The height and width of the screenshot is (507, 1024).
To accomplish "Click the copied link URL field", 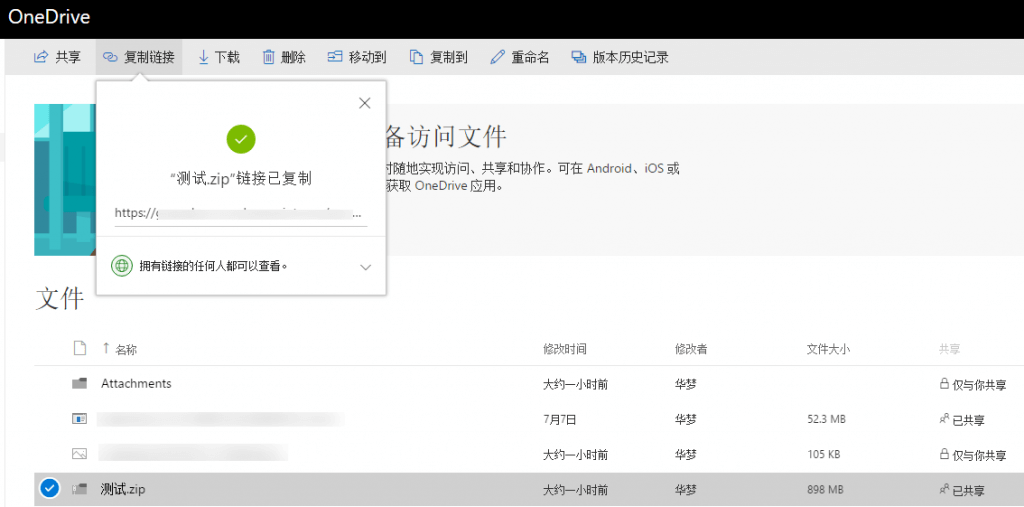I will click(x=240, y=213).
